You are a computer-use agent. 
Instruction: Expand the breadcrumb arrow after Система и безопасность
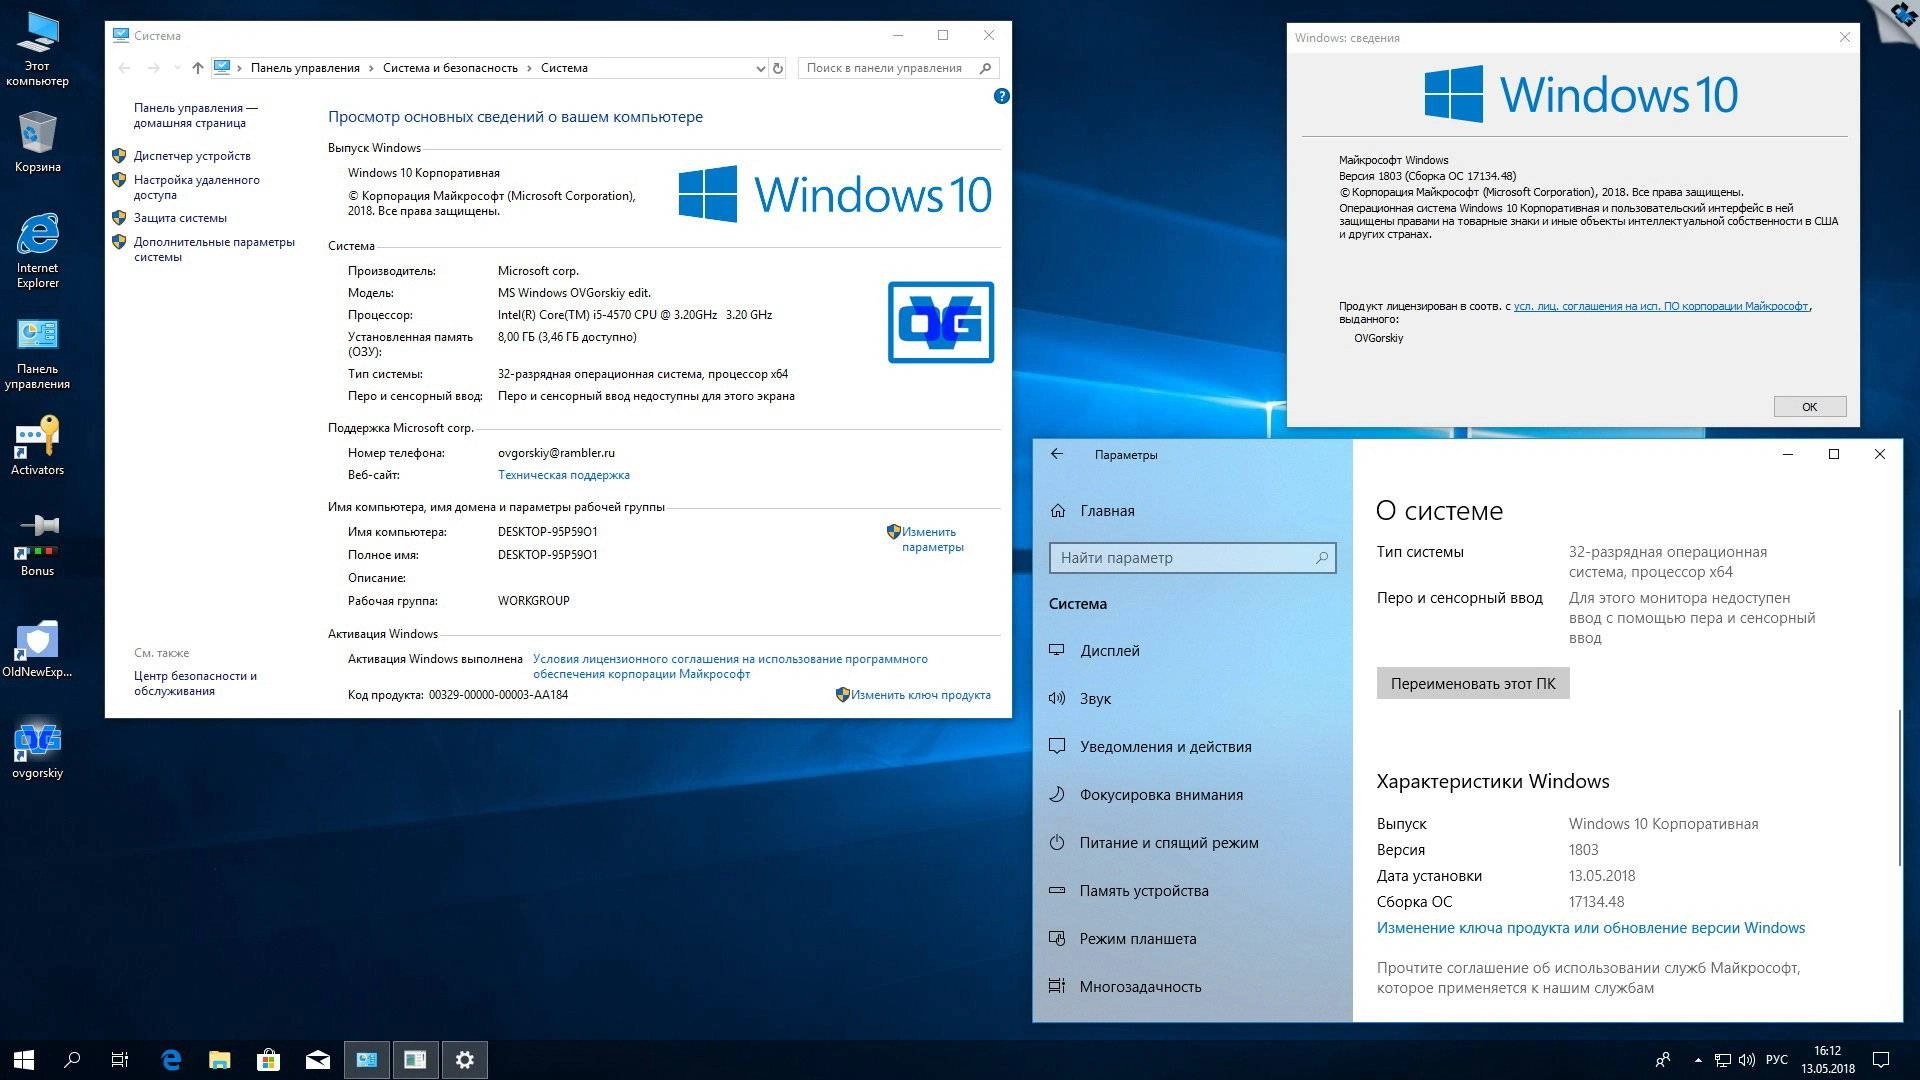pos(529,68)
